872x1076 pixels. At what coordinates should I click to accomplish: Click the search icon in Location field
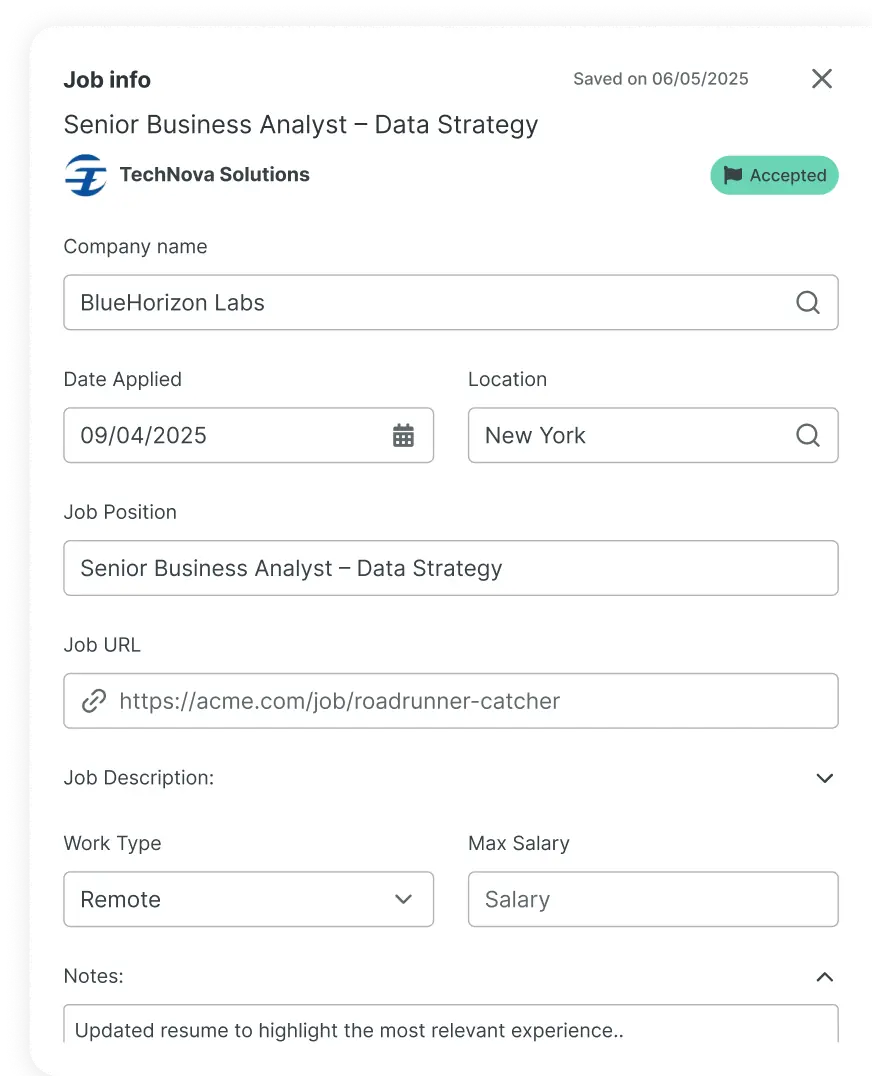click(x=807, y=435)
